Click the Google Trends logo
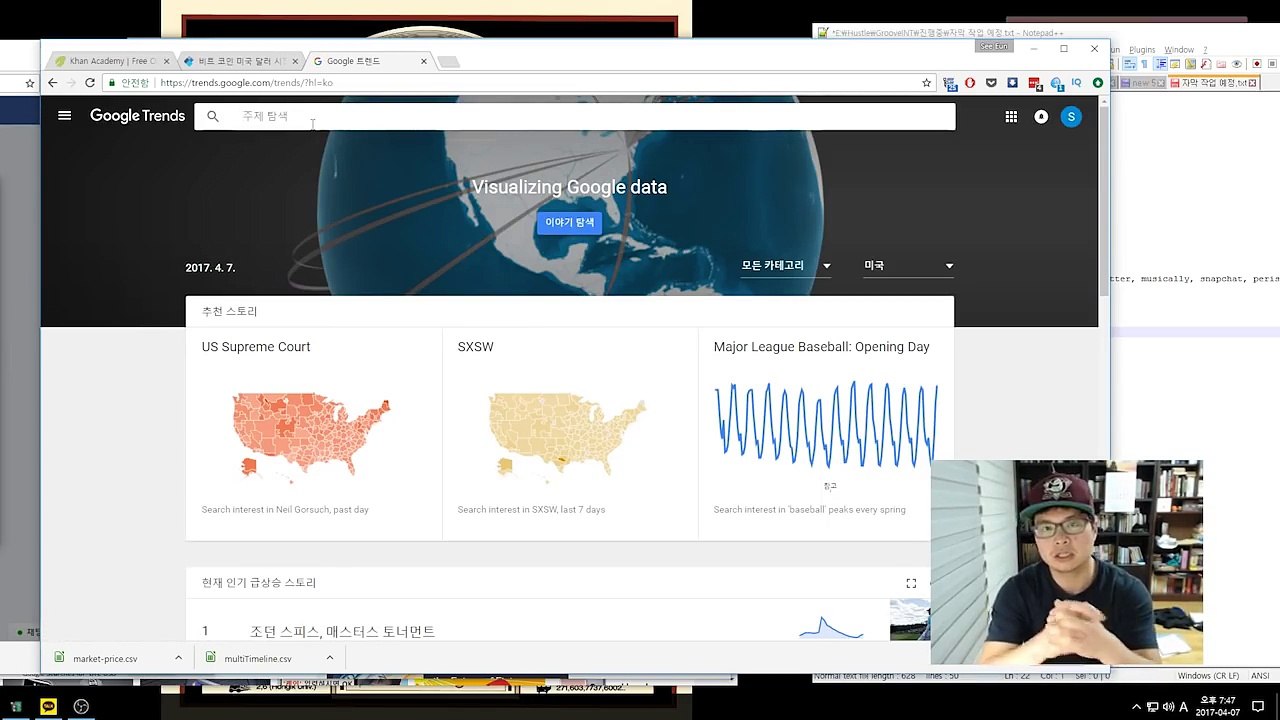The width and height of the screenshot is (1280, 720). (137, 116)
